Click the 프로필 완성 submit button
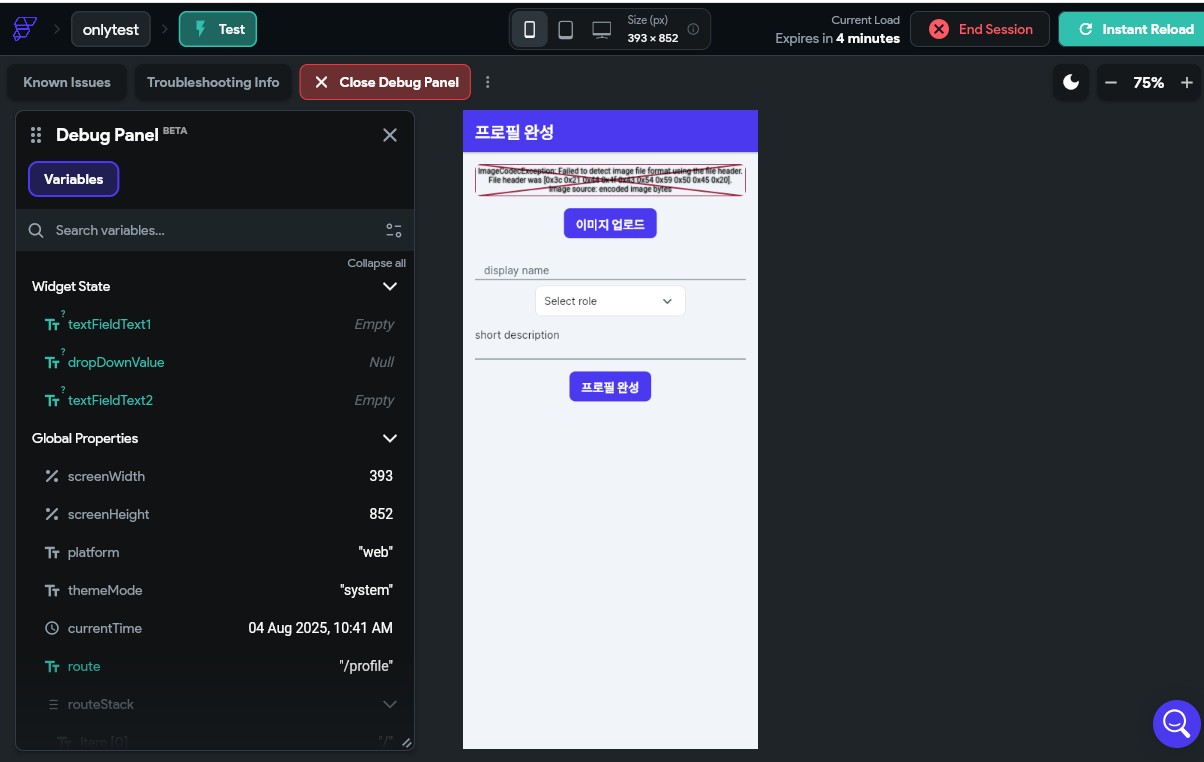This screenshot has width=1204, height=762. coord(610,386)
